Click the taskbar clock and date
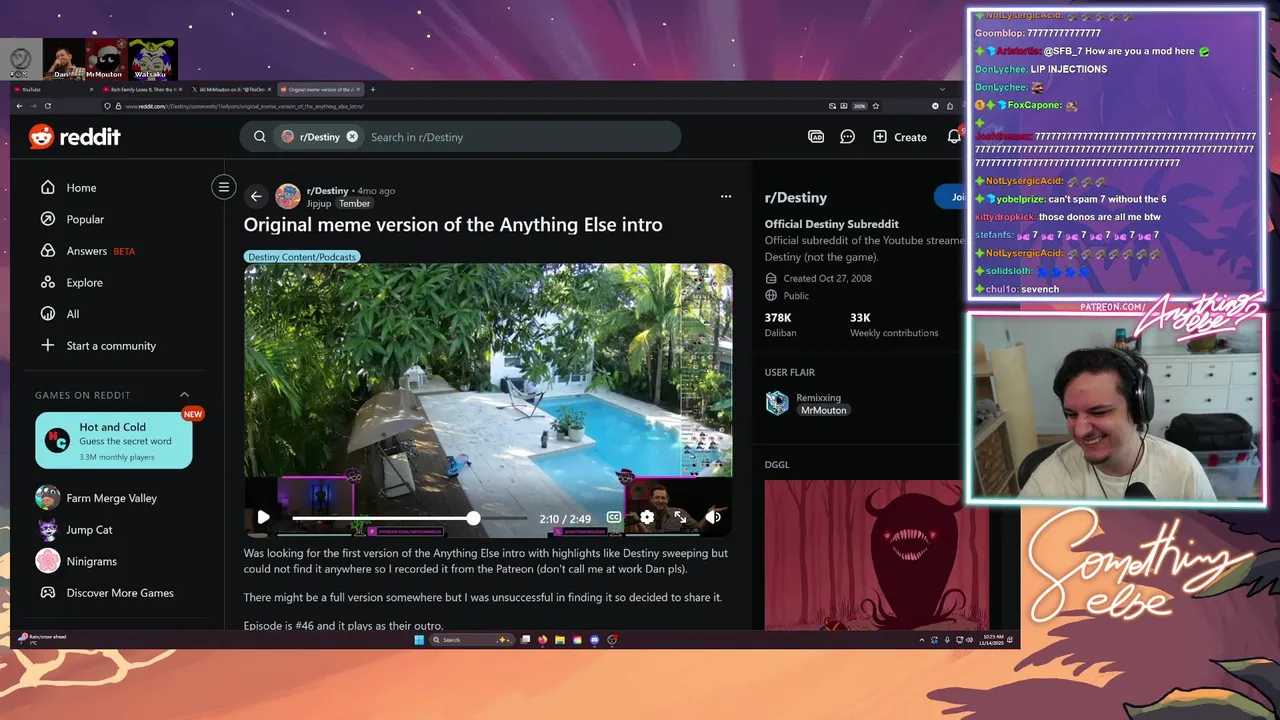This screenshot has width=1280, height=720. coord(994,640)
